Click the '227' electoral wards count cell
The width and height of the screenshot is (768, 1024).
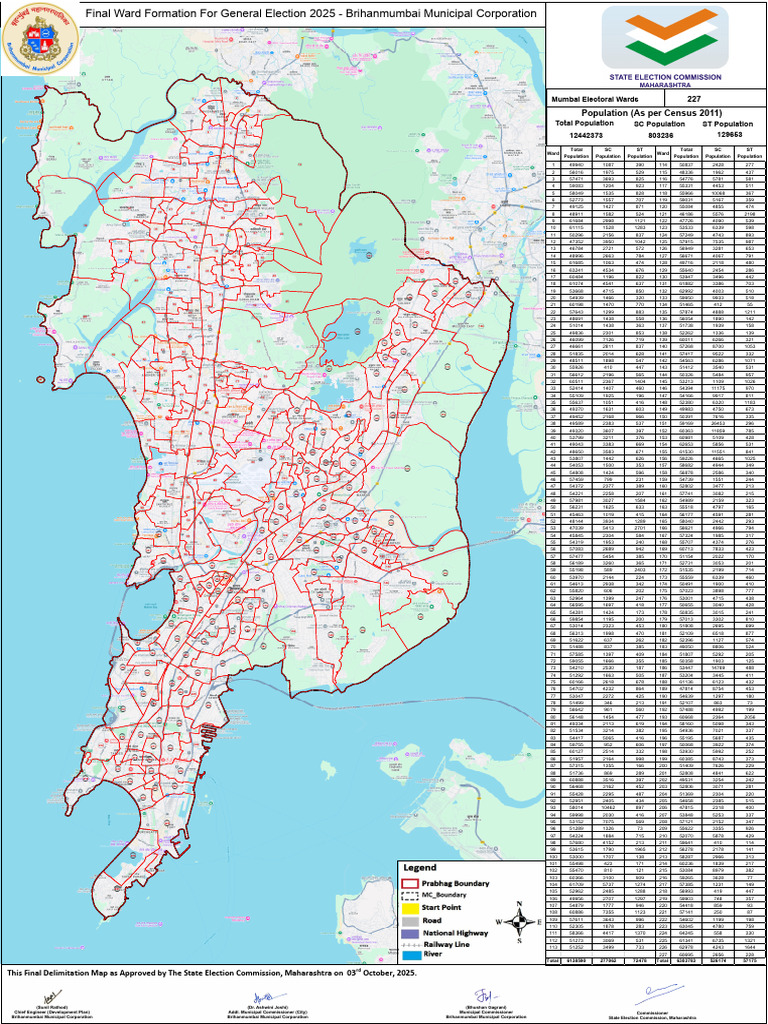pos(715,99)
